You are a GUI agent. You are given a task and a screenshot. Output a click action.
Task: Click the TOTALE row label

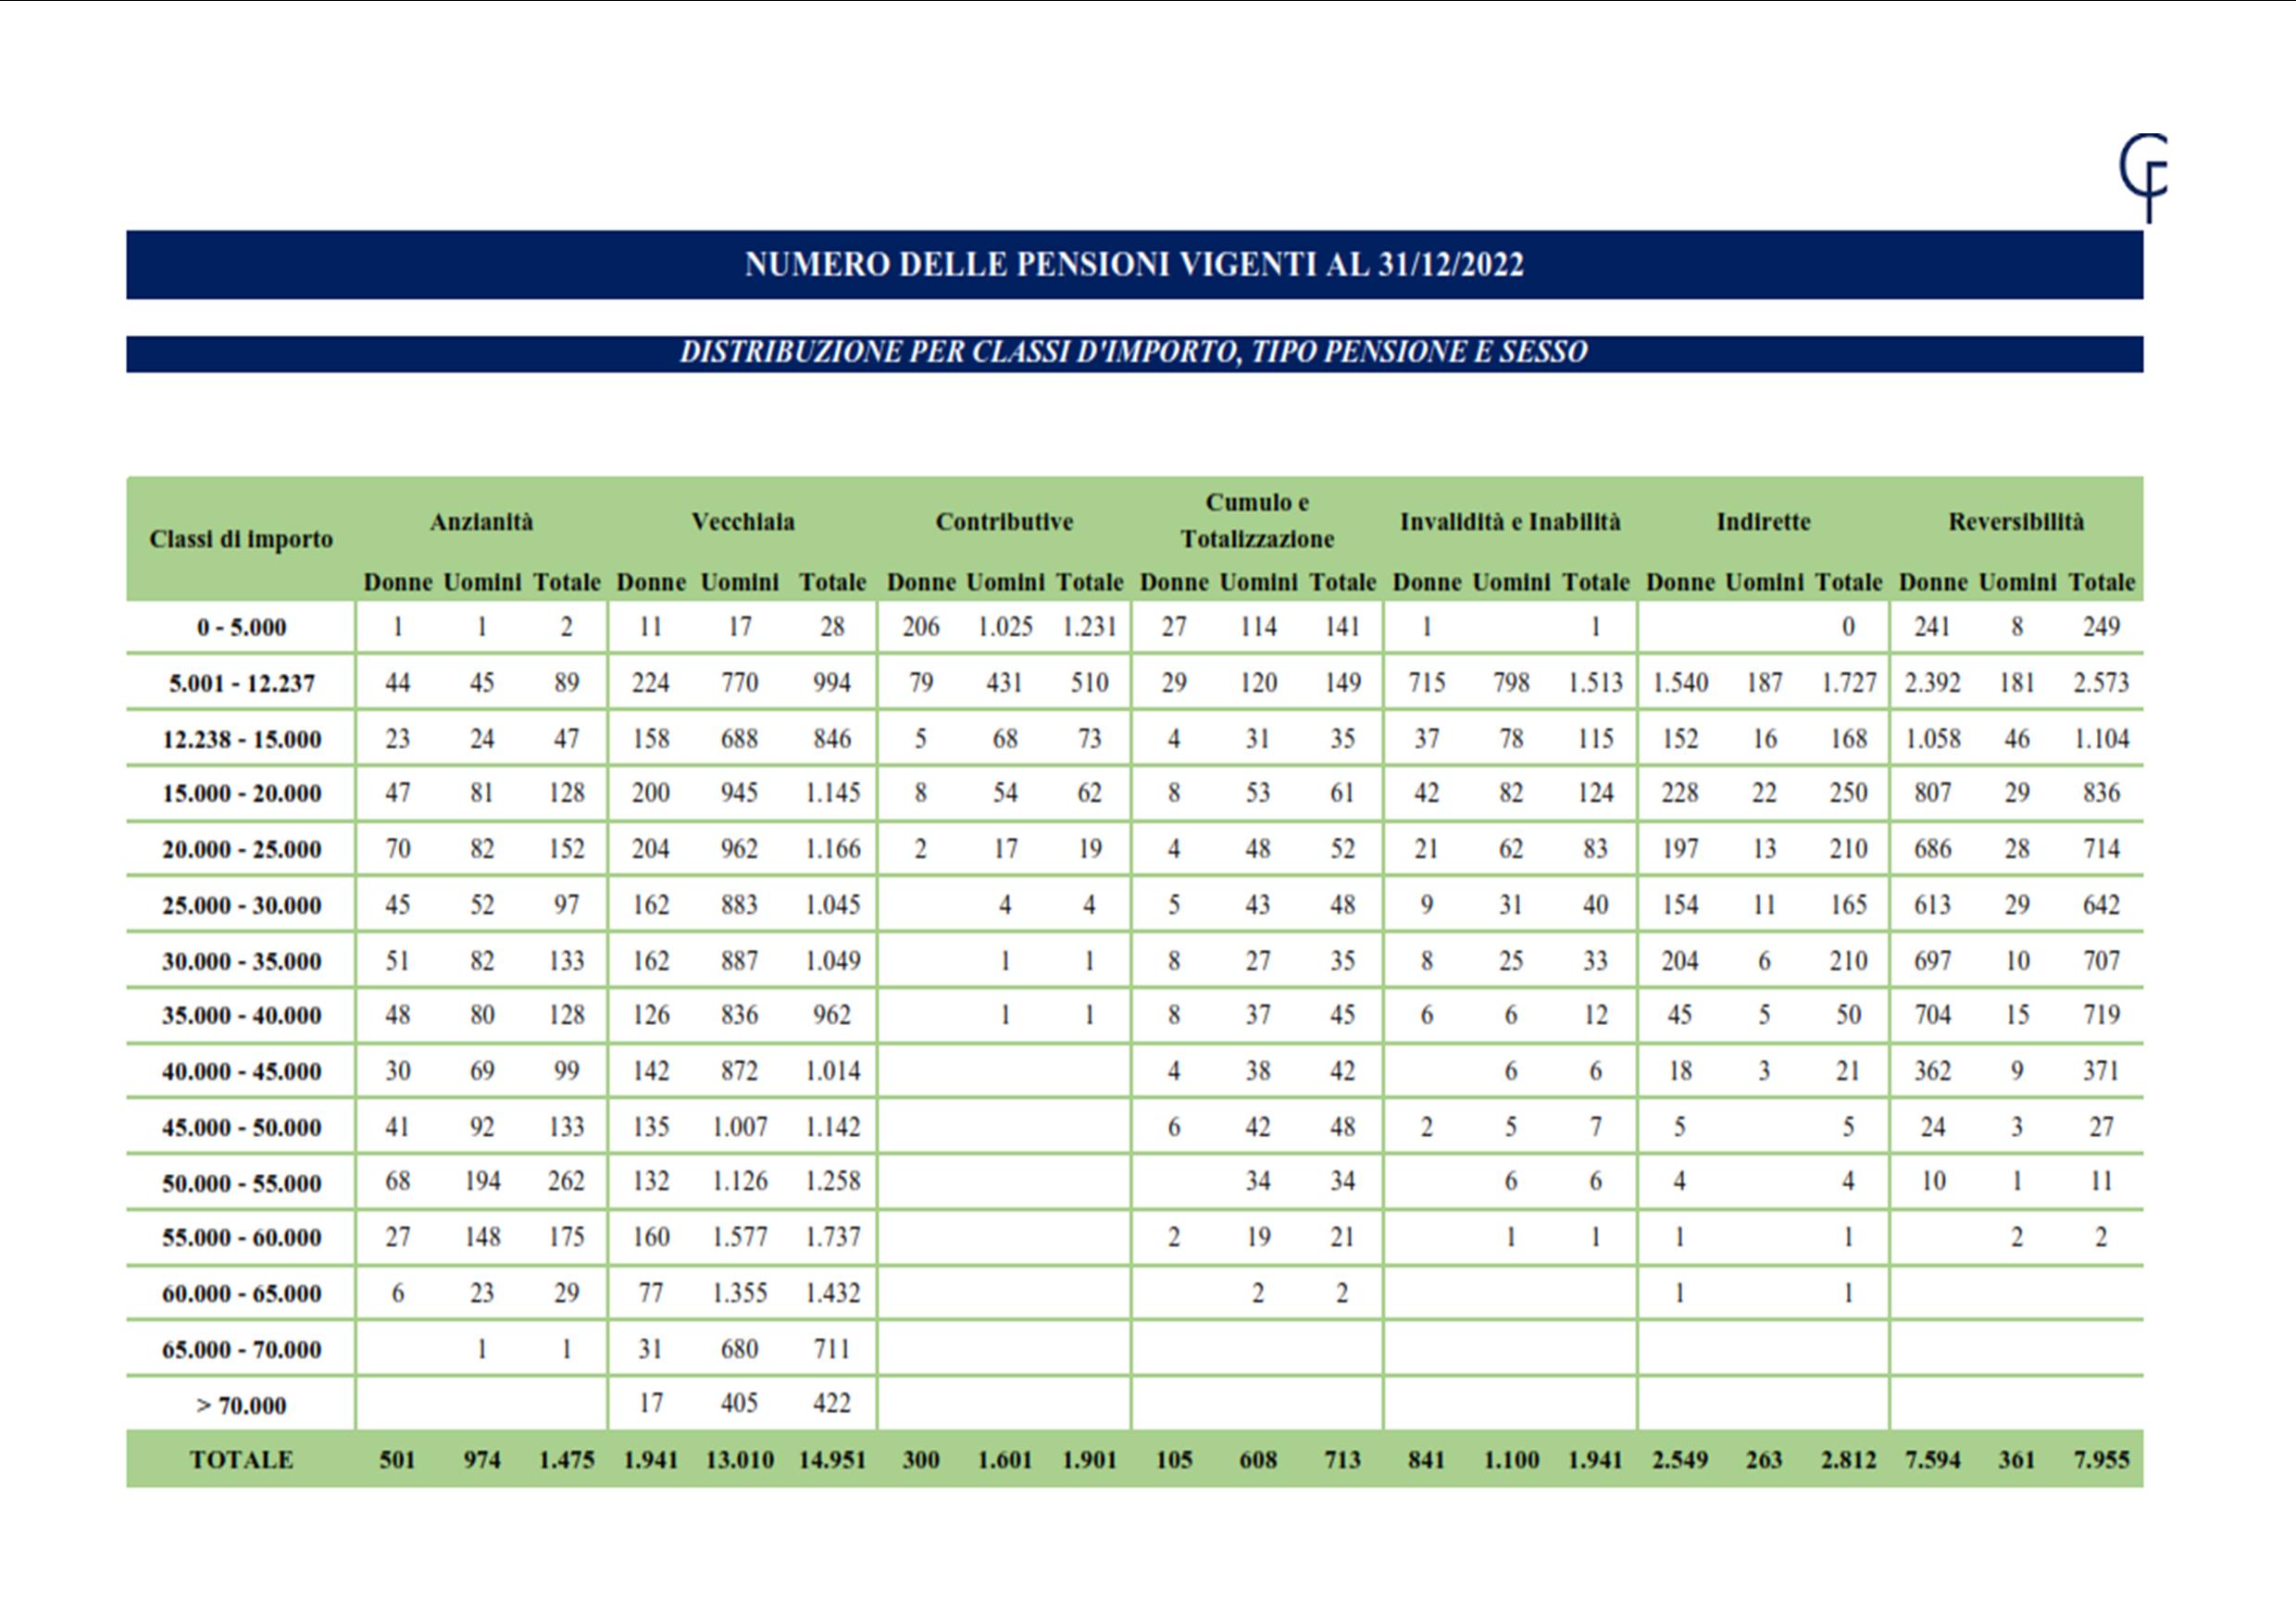tap(241, 1460)
